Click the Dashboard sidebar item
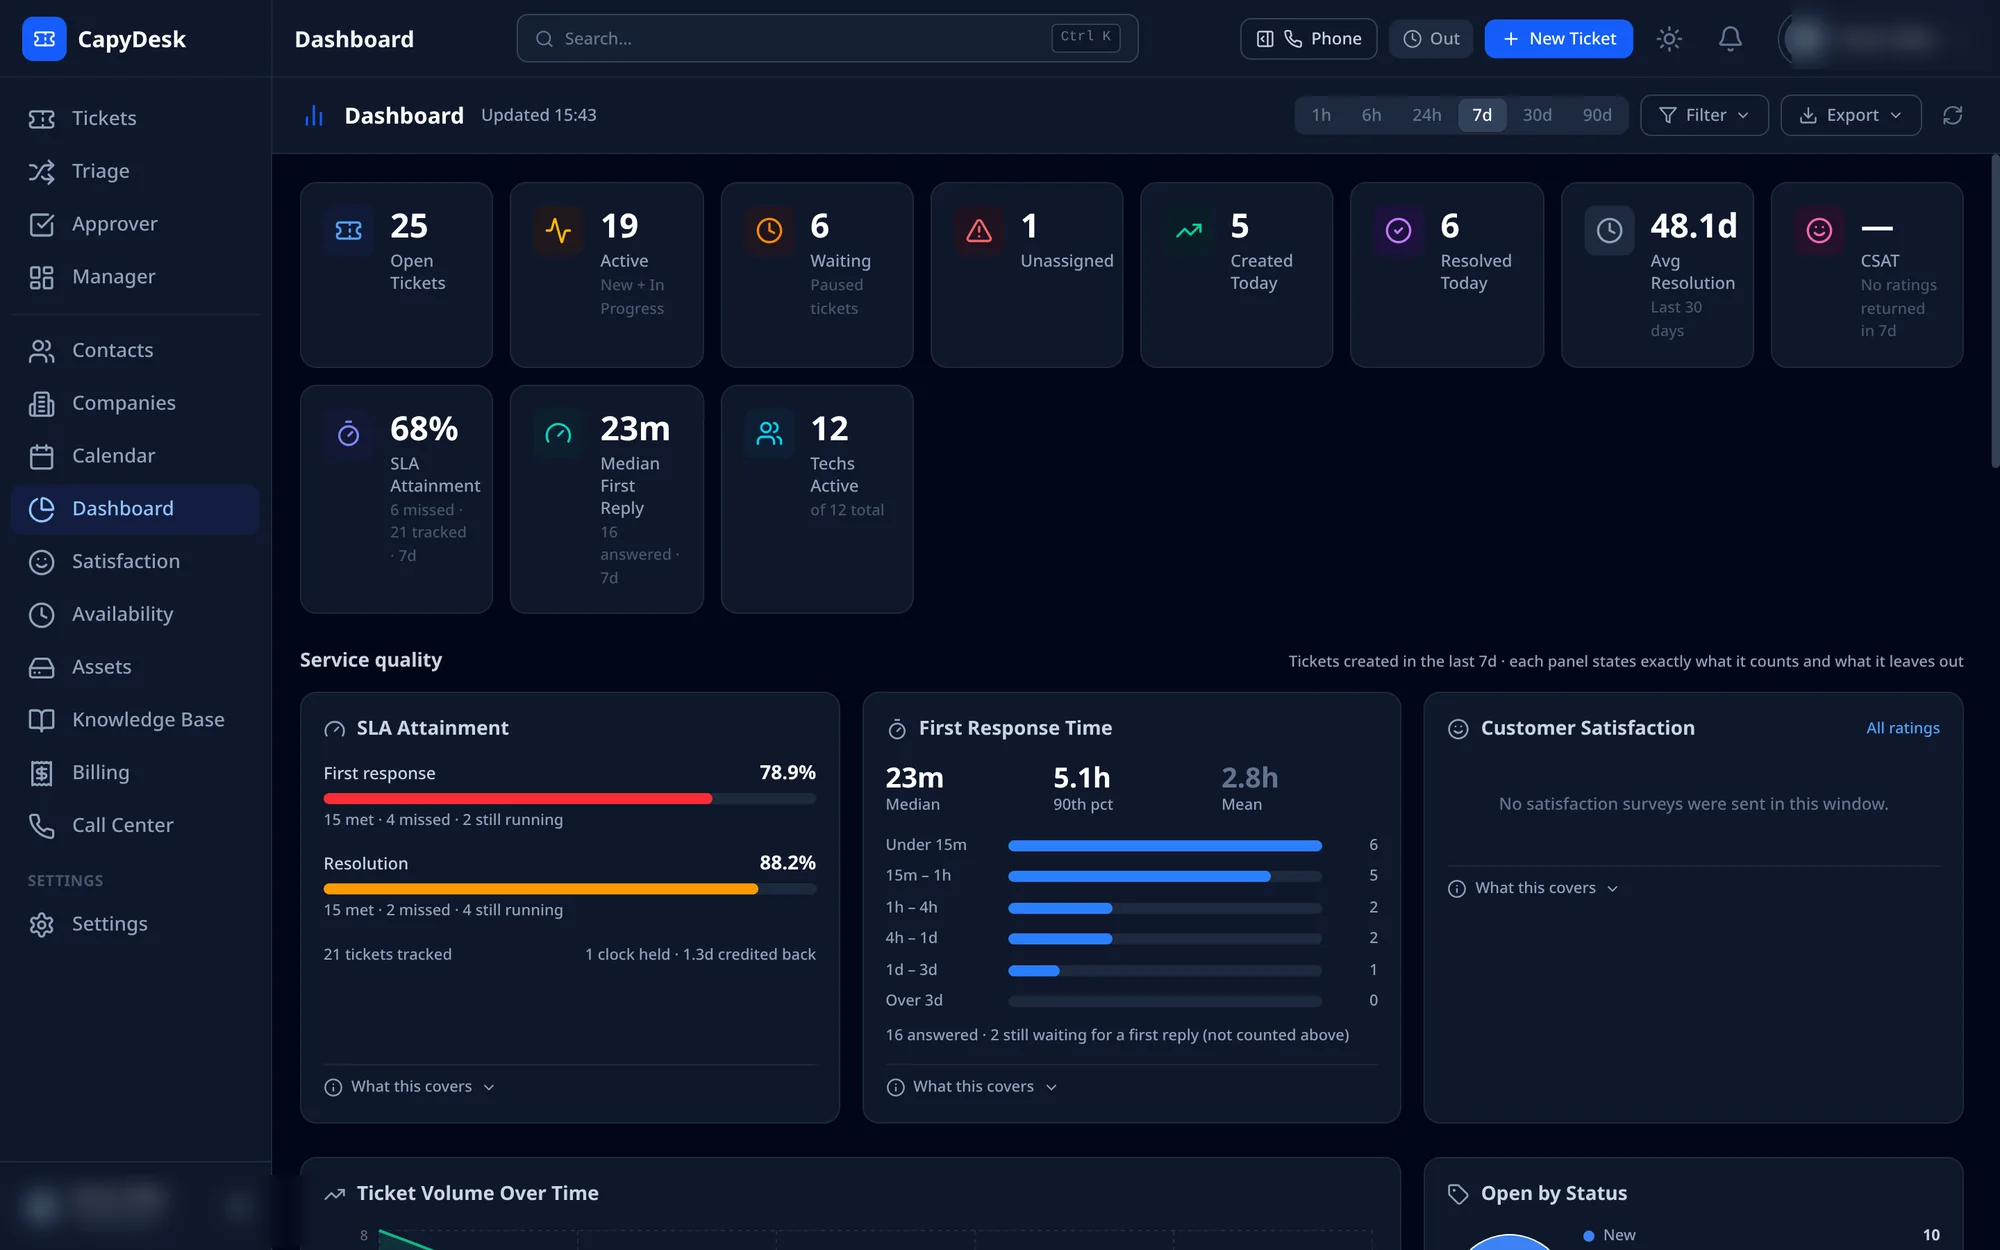 (136, 509)
